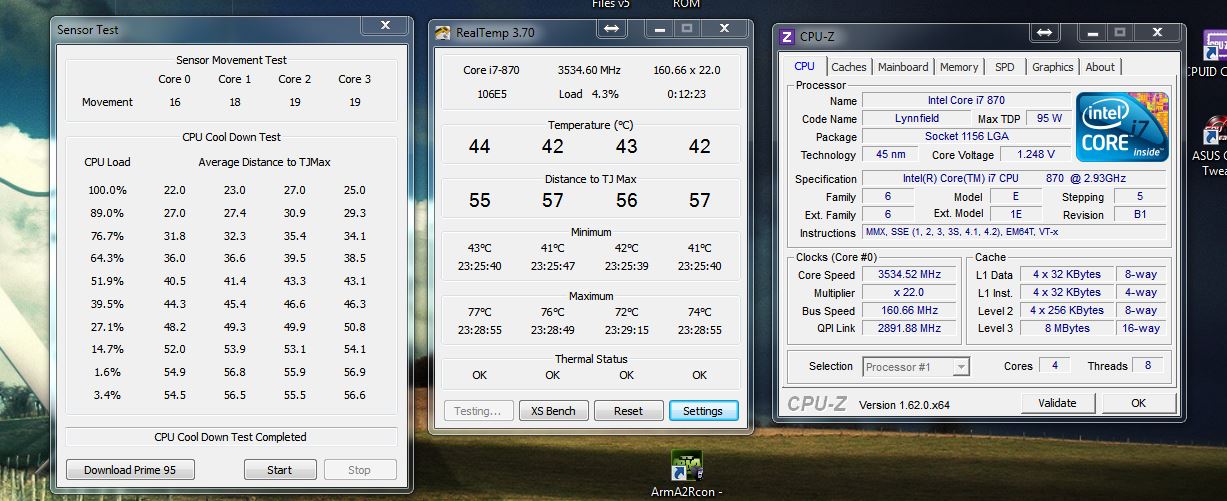Switch to the Memory tab in CPU-Z
1227x501 pixels.
(x=959, y=67)
